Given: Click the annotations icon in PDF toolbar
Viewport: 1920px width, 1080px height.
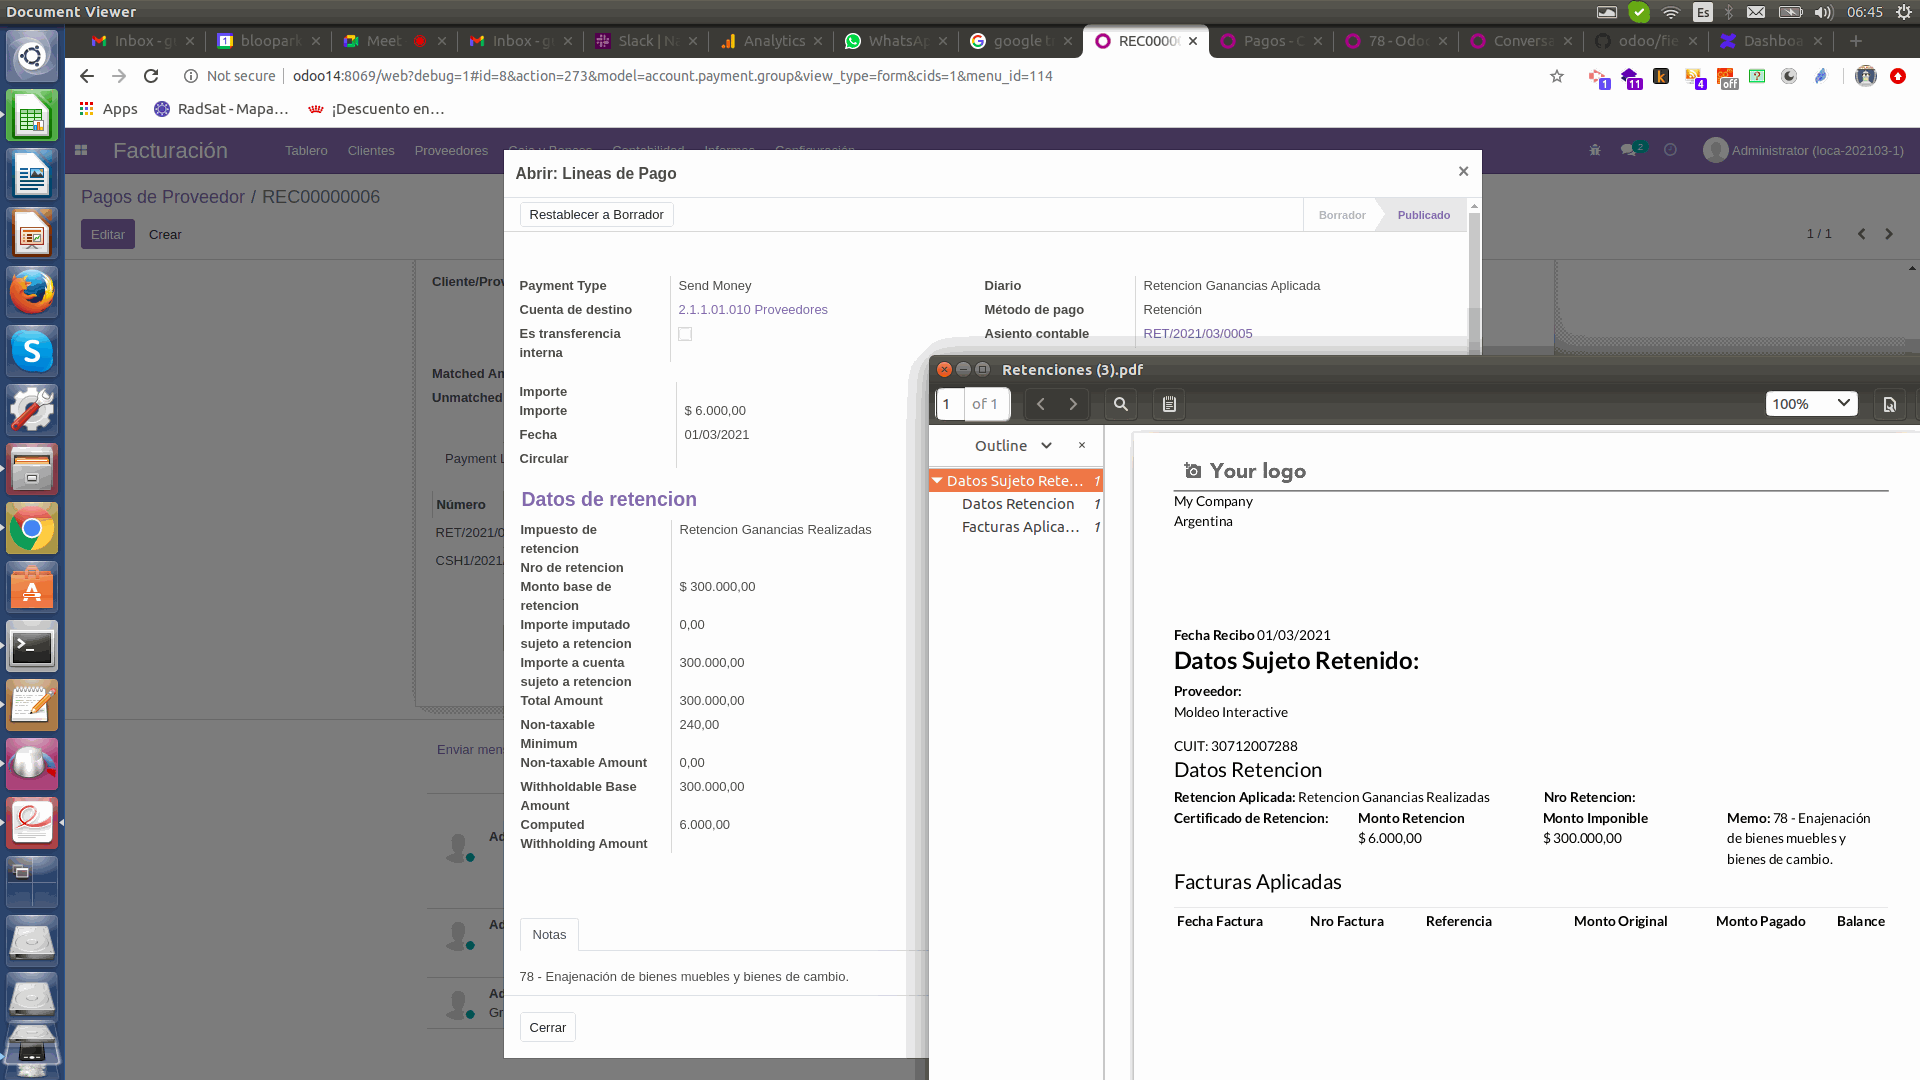Looking at the screenshot, I should (x=1169, y=404).
